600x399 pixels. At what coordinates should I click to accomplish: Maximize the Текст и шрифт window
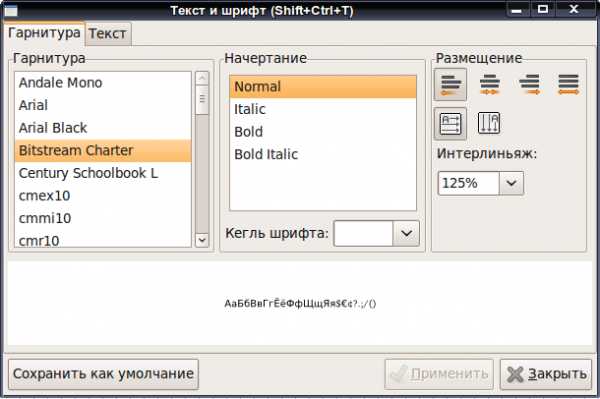[x=543, y=9]
